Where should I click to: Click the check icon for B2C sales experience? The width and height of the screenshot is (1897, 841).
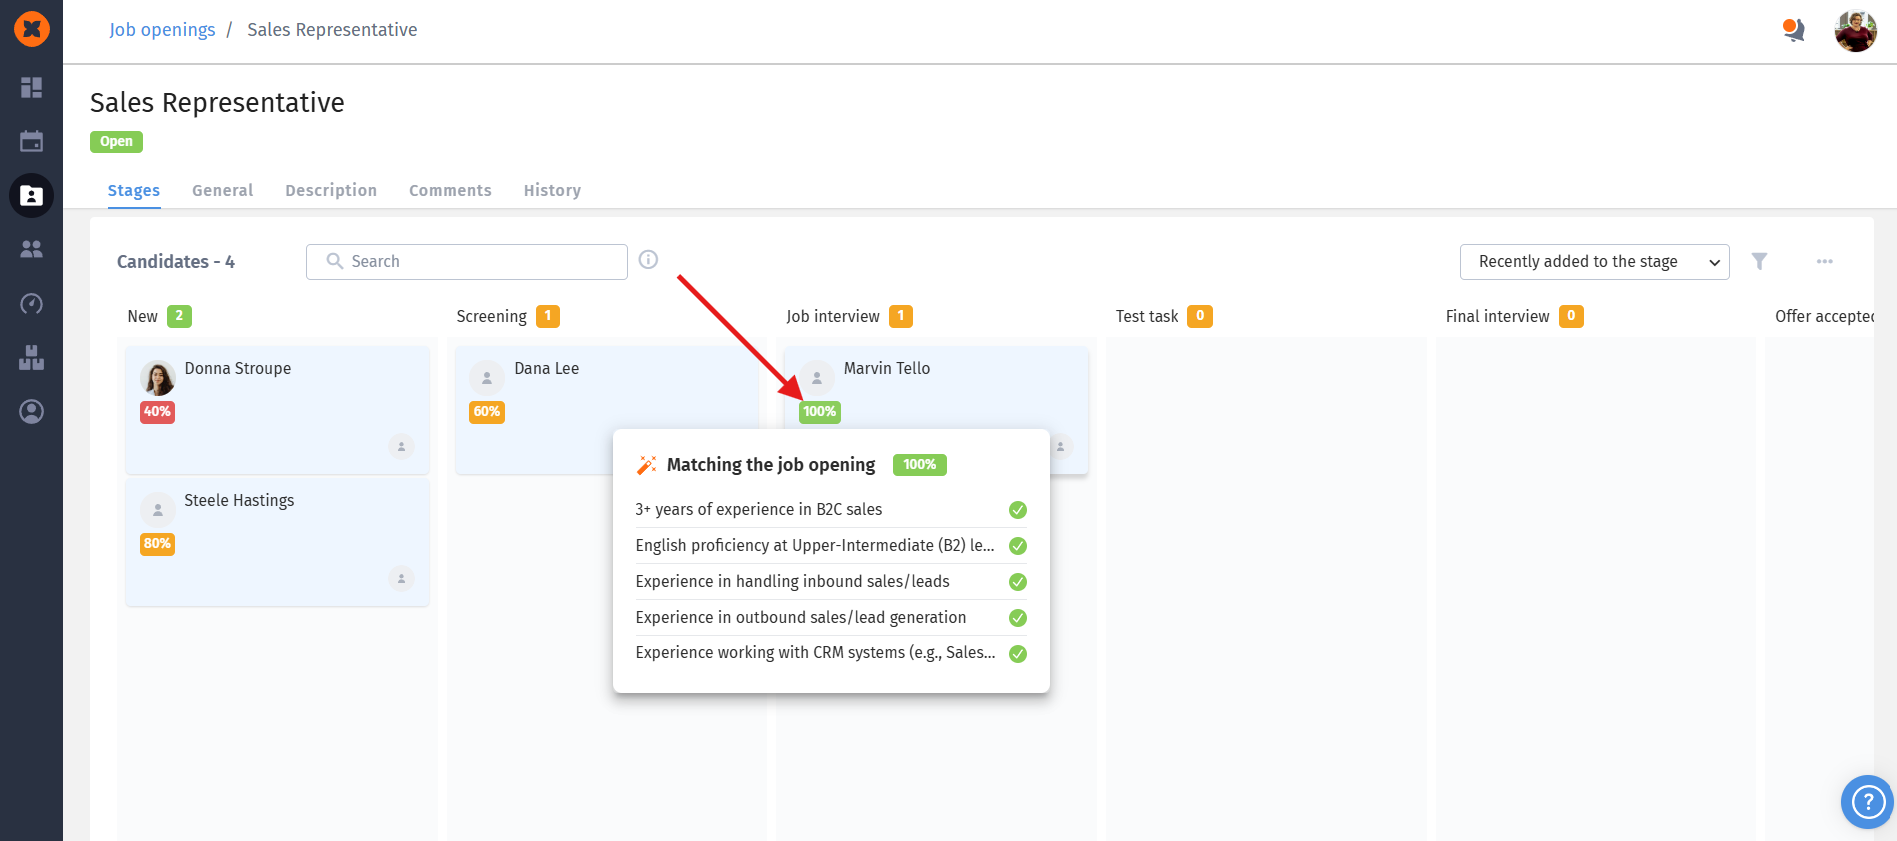[1018, 510]
